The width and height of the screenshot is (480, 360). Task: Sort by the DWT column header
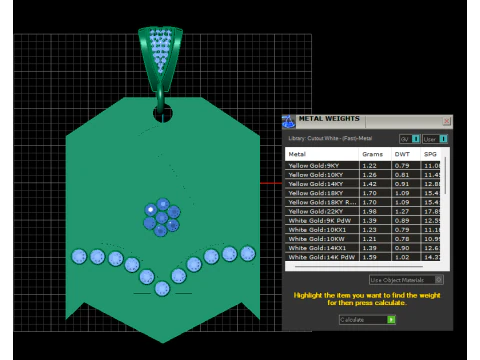406,154
